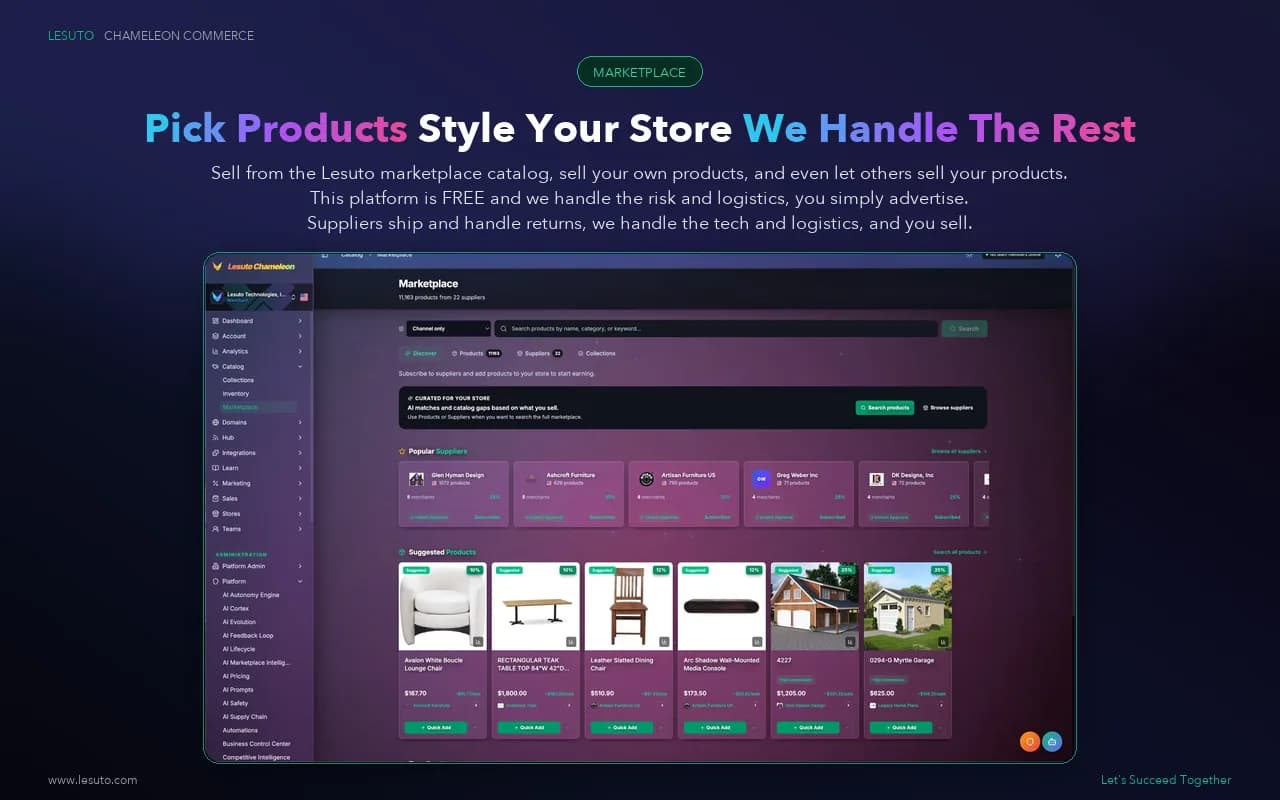Open the Search all products link
1280x800 pixels.
pos(960,552)
